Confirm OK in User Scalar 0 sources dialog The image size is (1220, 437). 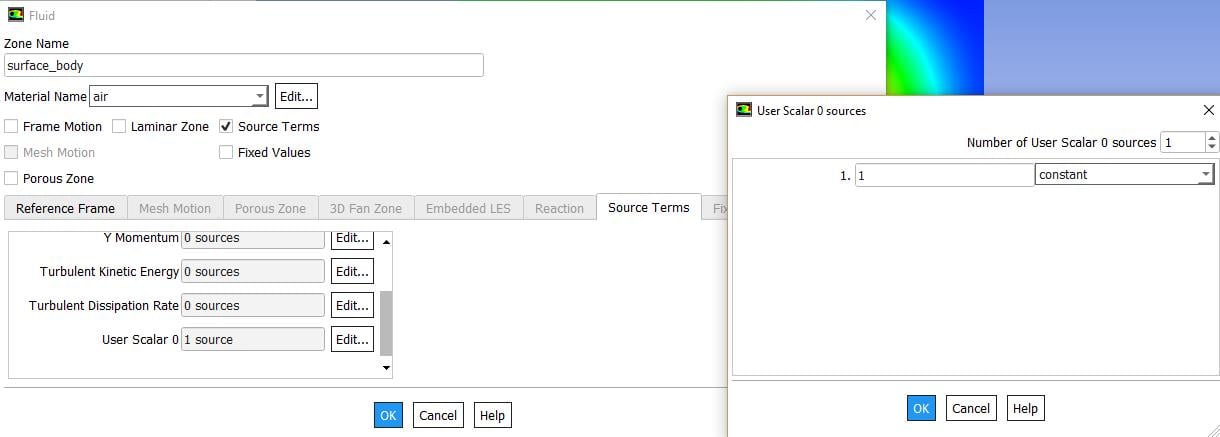click(921, 408)
